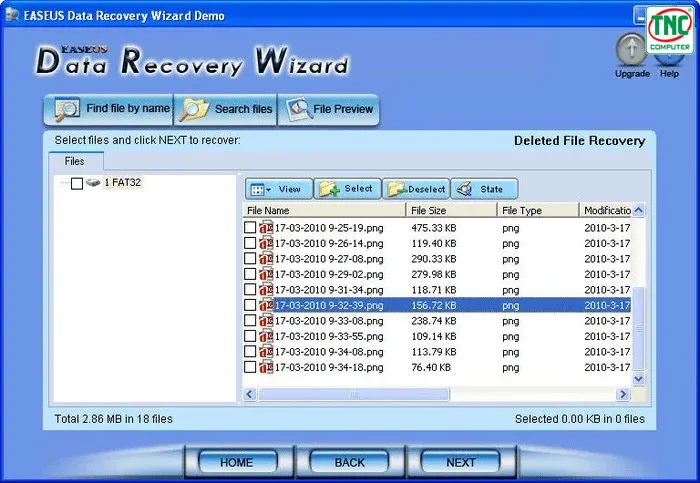The width and height of the screenshot is (700, 483).
Task: Click the horizontal scroll left arrow
Action: click(250, 394)
